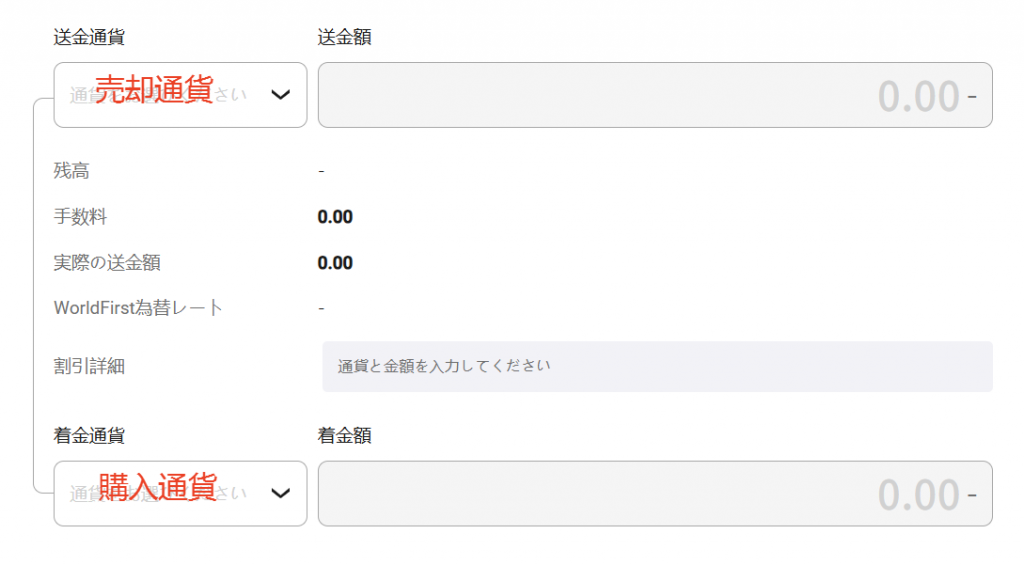1024x565 pixels.
Task: Click the 着金額 heading label
Action: (344, 436)
